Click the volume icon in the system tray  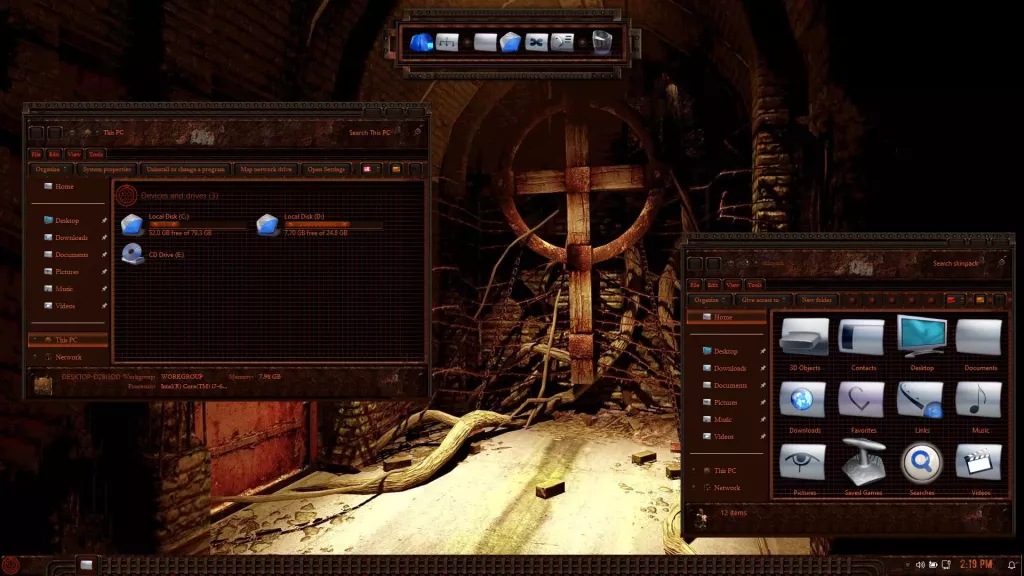pyautogui.click(x=920, y=564)
